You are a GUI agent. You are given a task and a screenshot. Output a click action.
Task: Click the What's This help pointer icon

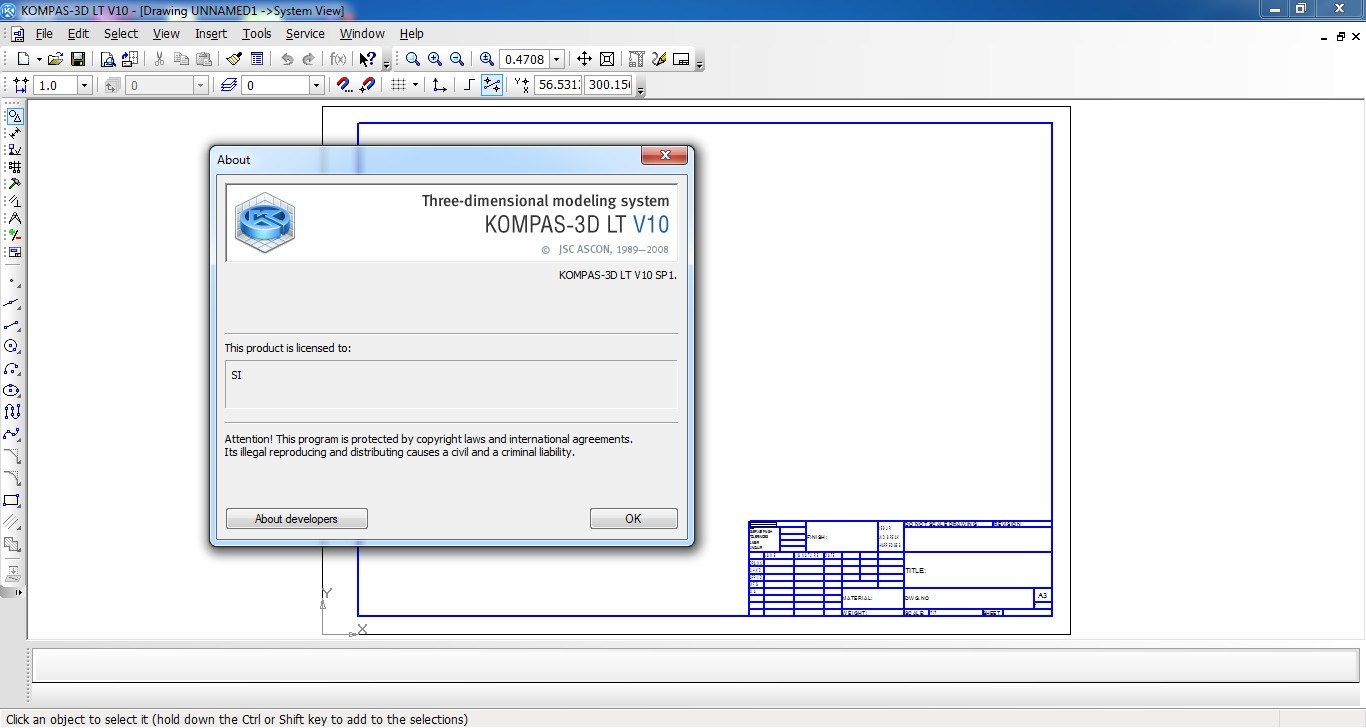[367, 59]
